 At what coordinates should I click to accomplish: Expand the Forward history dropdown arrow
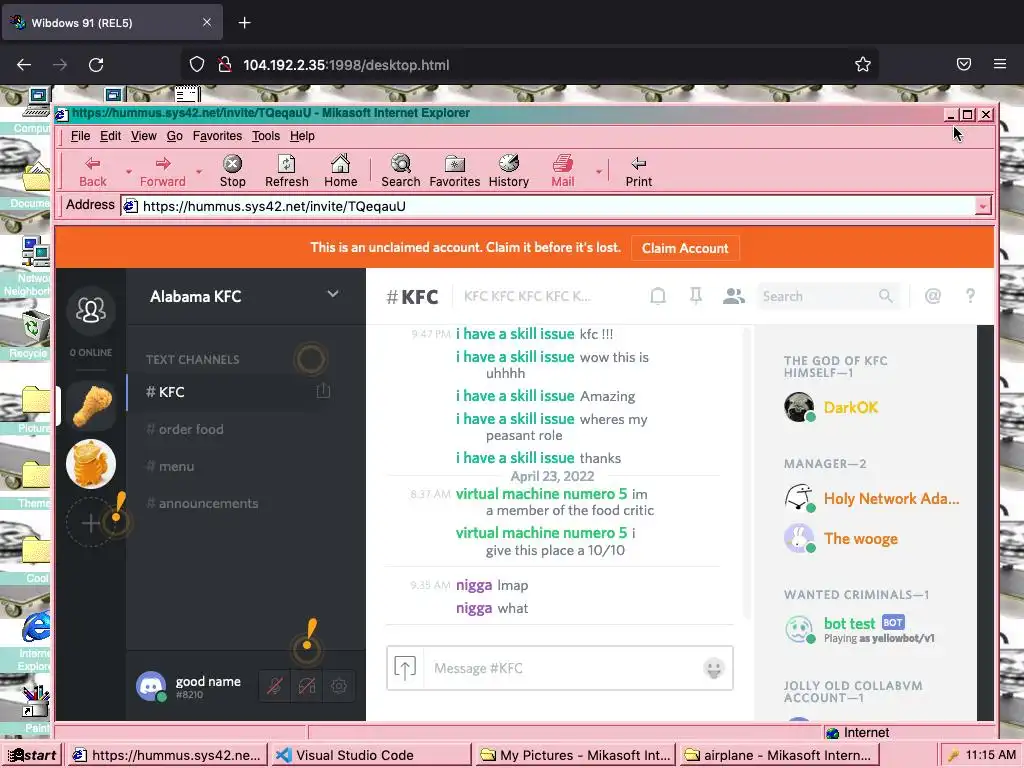coord(199,172)
